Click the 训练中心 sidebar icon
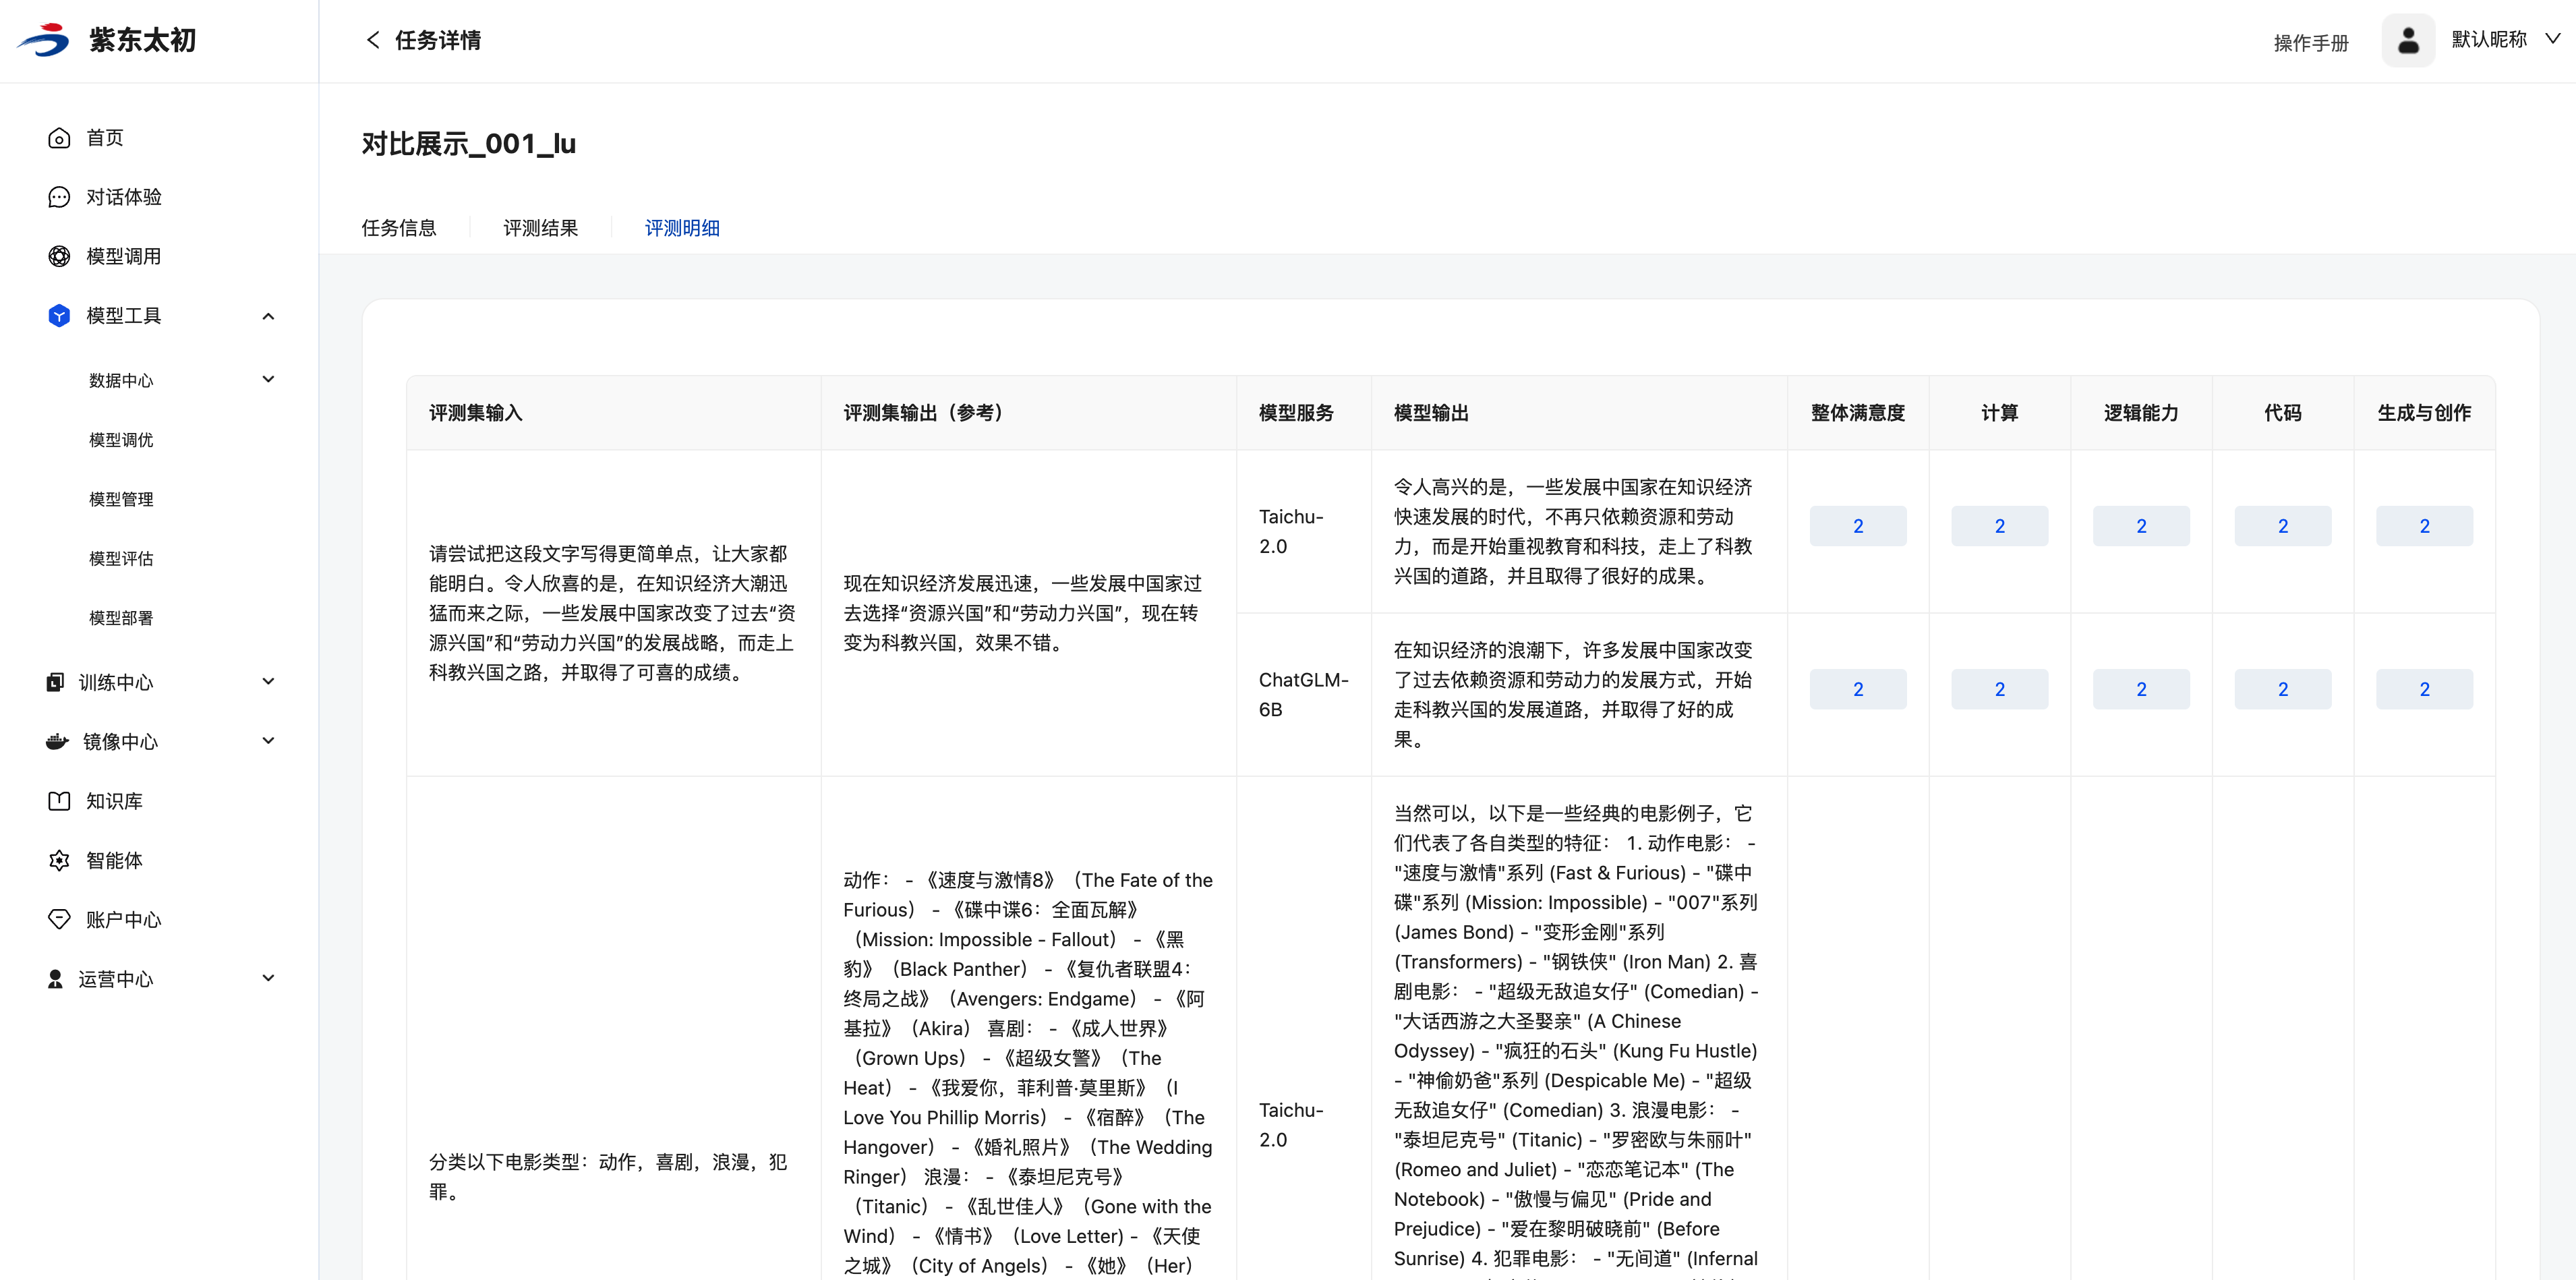The height and width of the screenshot is (1280, 2576). coord(55,682)
